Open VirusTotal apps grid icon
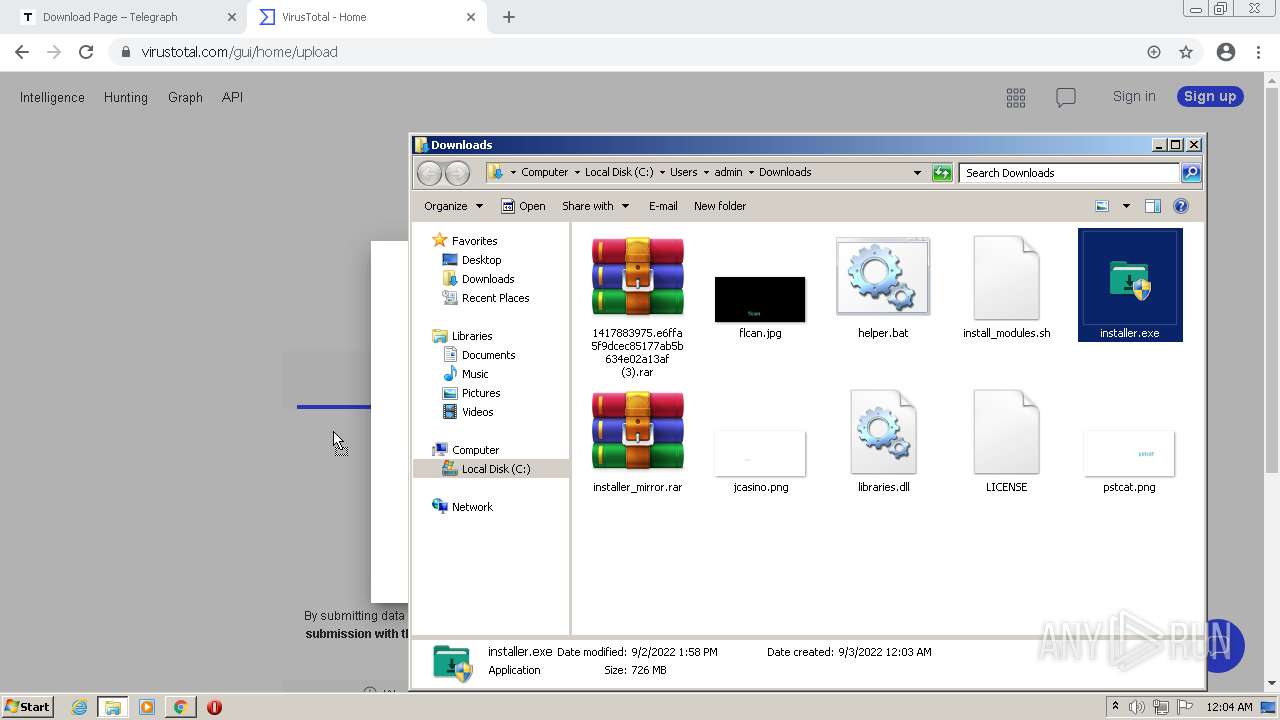The width and height of the screenshot is (1280, 720). pos(1016,97)
